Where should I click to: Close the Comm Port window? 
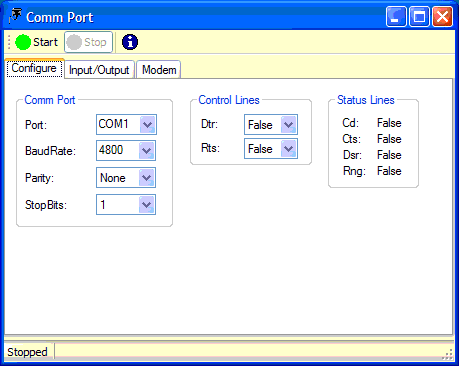443,16
